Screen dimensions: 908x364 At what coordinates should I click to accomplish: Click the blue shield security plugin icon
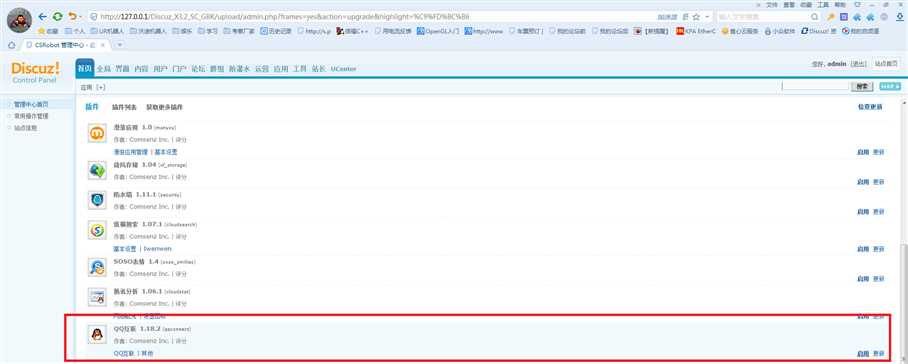(97, 200)
